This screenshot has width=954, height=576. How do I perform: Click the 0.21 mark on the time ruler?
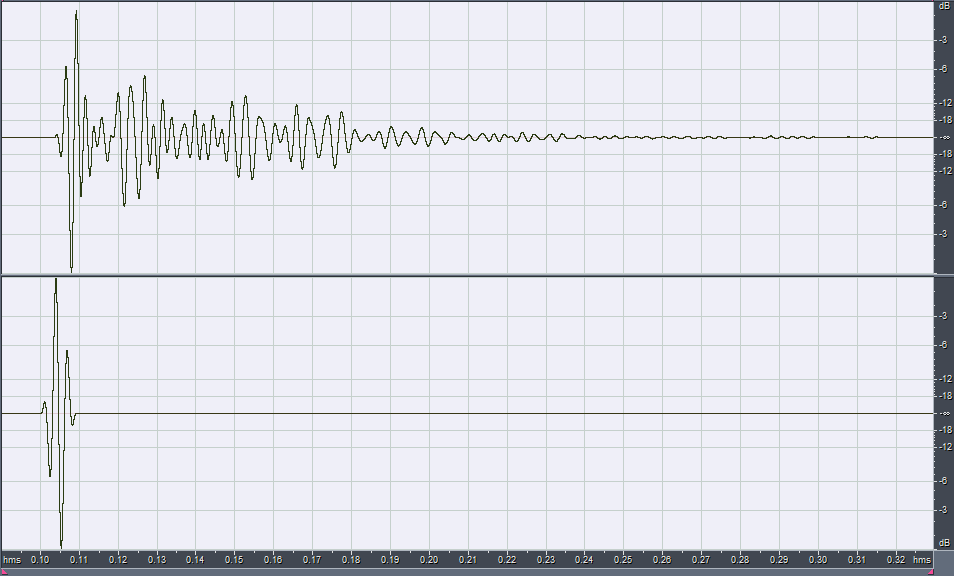pos(468,560)
